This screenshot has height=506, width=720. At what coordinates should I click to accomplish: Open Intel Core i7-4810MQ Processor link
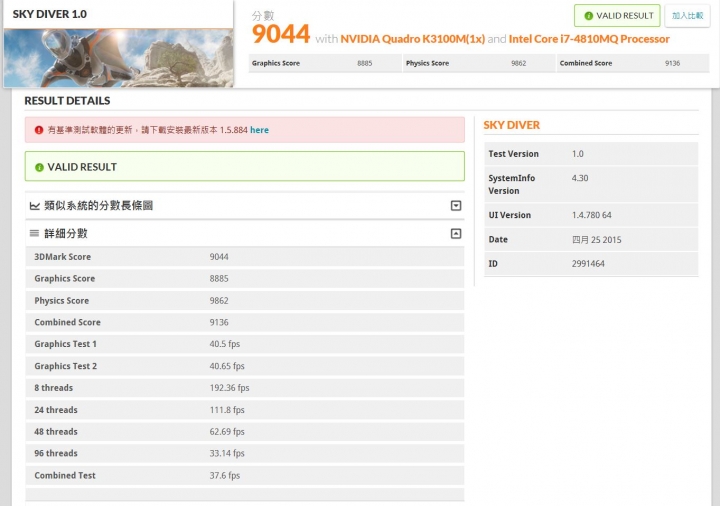(x=589, y=39)
